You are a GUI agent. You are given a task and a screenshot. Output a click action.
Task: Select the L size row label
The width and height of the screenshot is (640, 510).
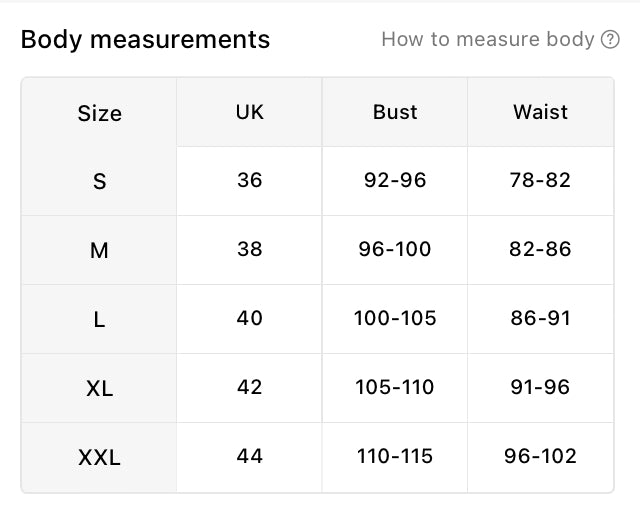click(99, 319)
